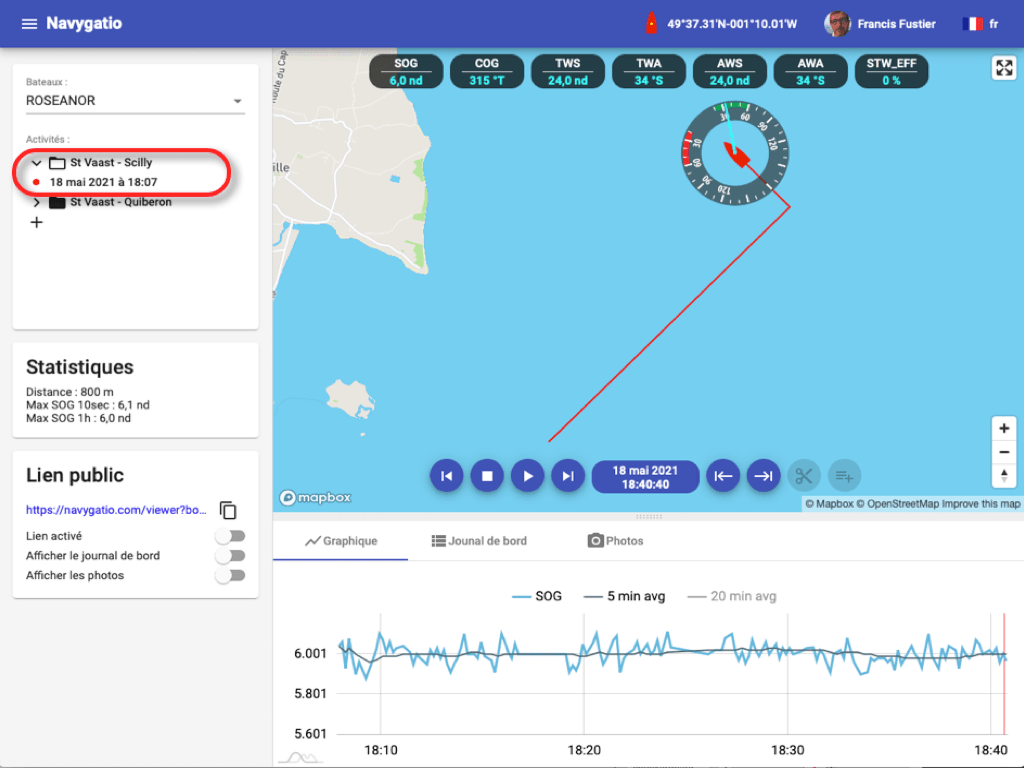
Task: Click the skip to end playback button
Action: point(567,476)
